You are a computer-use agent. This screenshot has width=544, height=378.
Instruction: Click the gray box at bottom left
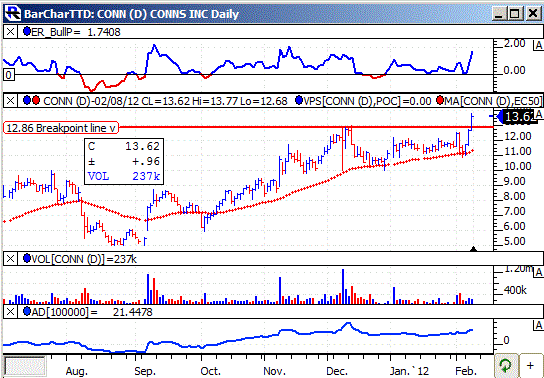click(24, 365)
